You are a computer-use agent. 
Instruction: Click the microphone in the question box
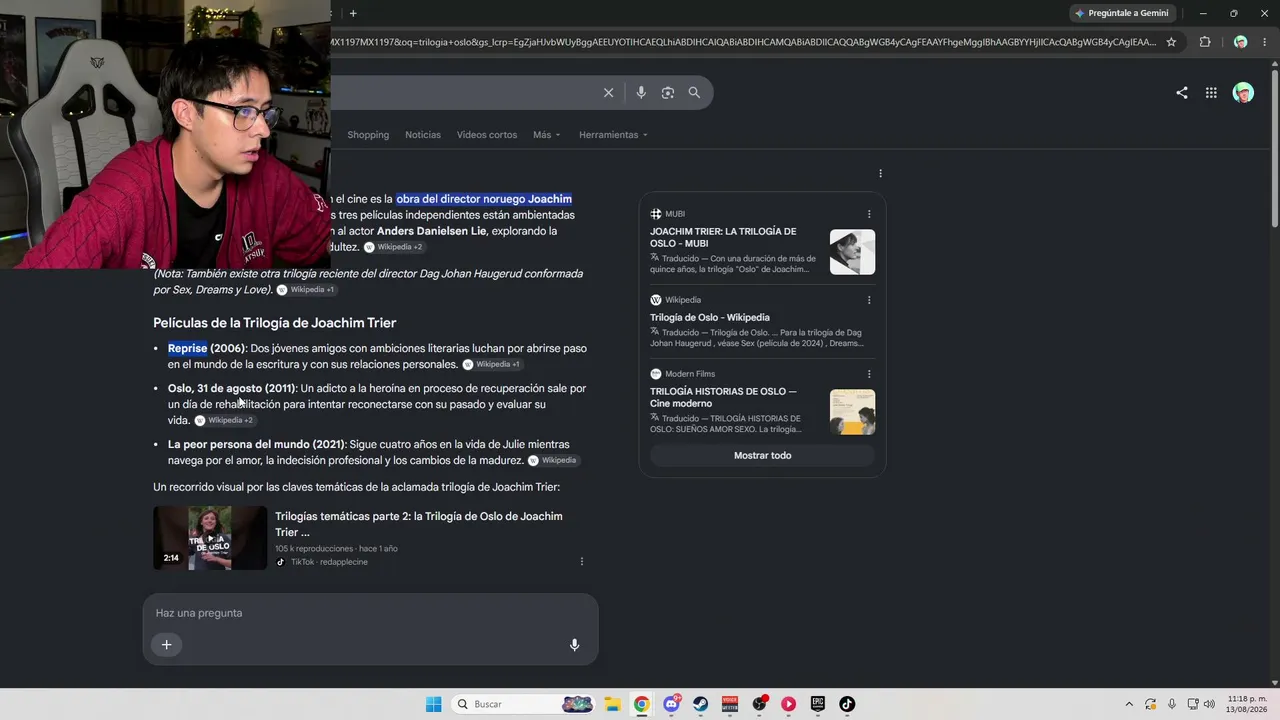[574, 645]
